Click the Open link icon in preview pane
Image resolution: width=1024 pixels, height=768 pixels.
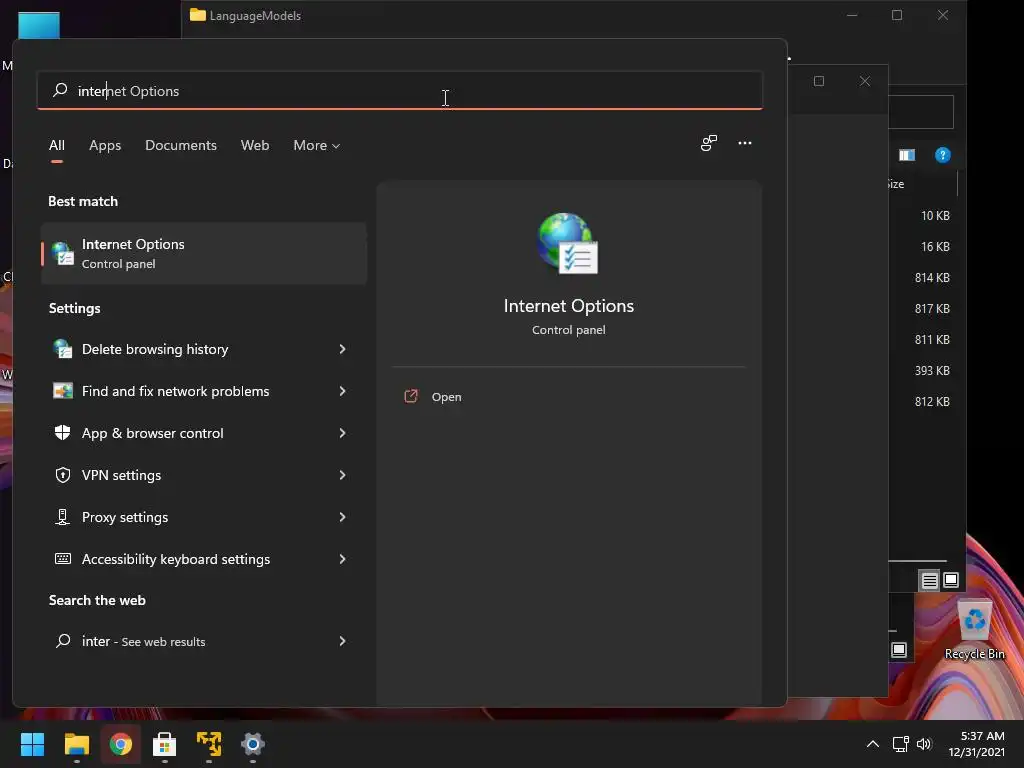[411, 396]
